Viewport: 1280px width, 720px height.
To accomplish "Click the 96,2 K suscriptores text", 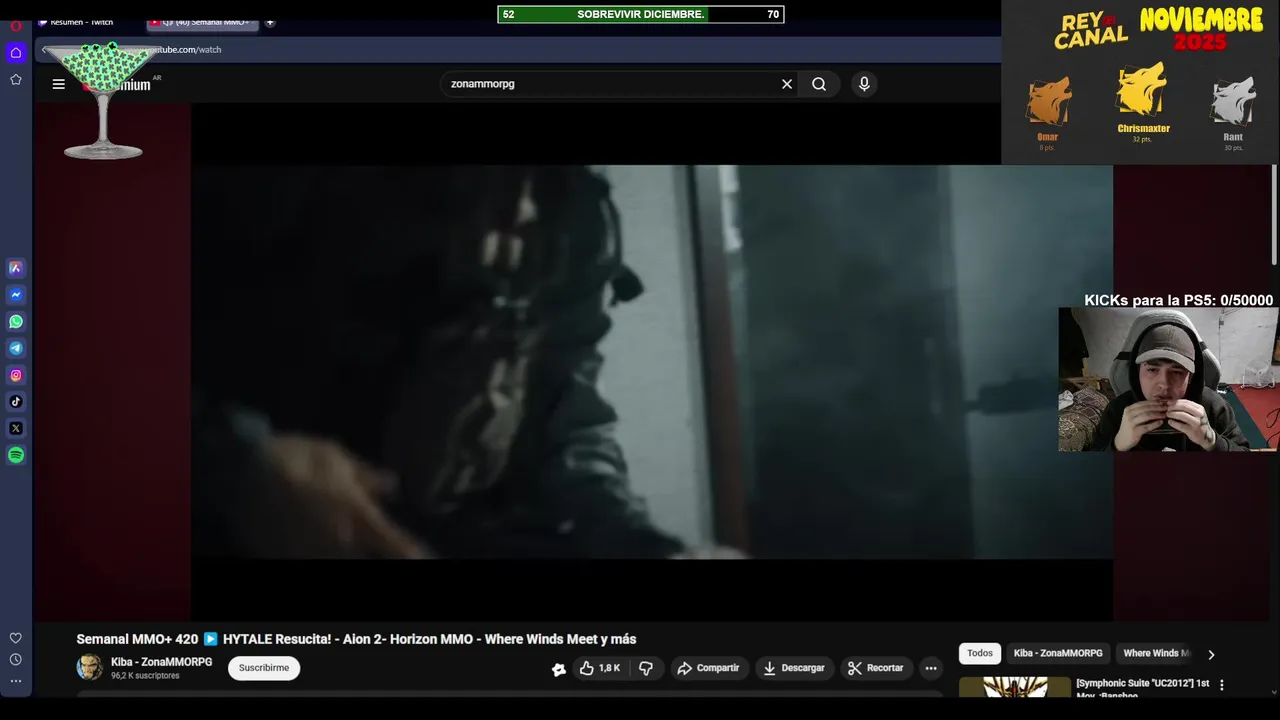I will pos(145,676).
